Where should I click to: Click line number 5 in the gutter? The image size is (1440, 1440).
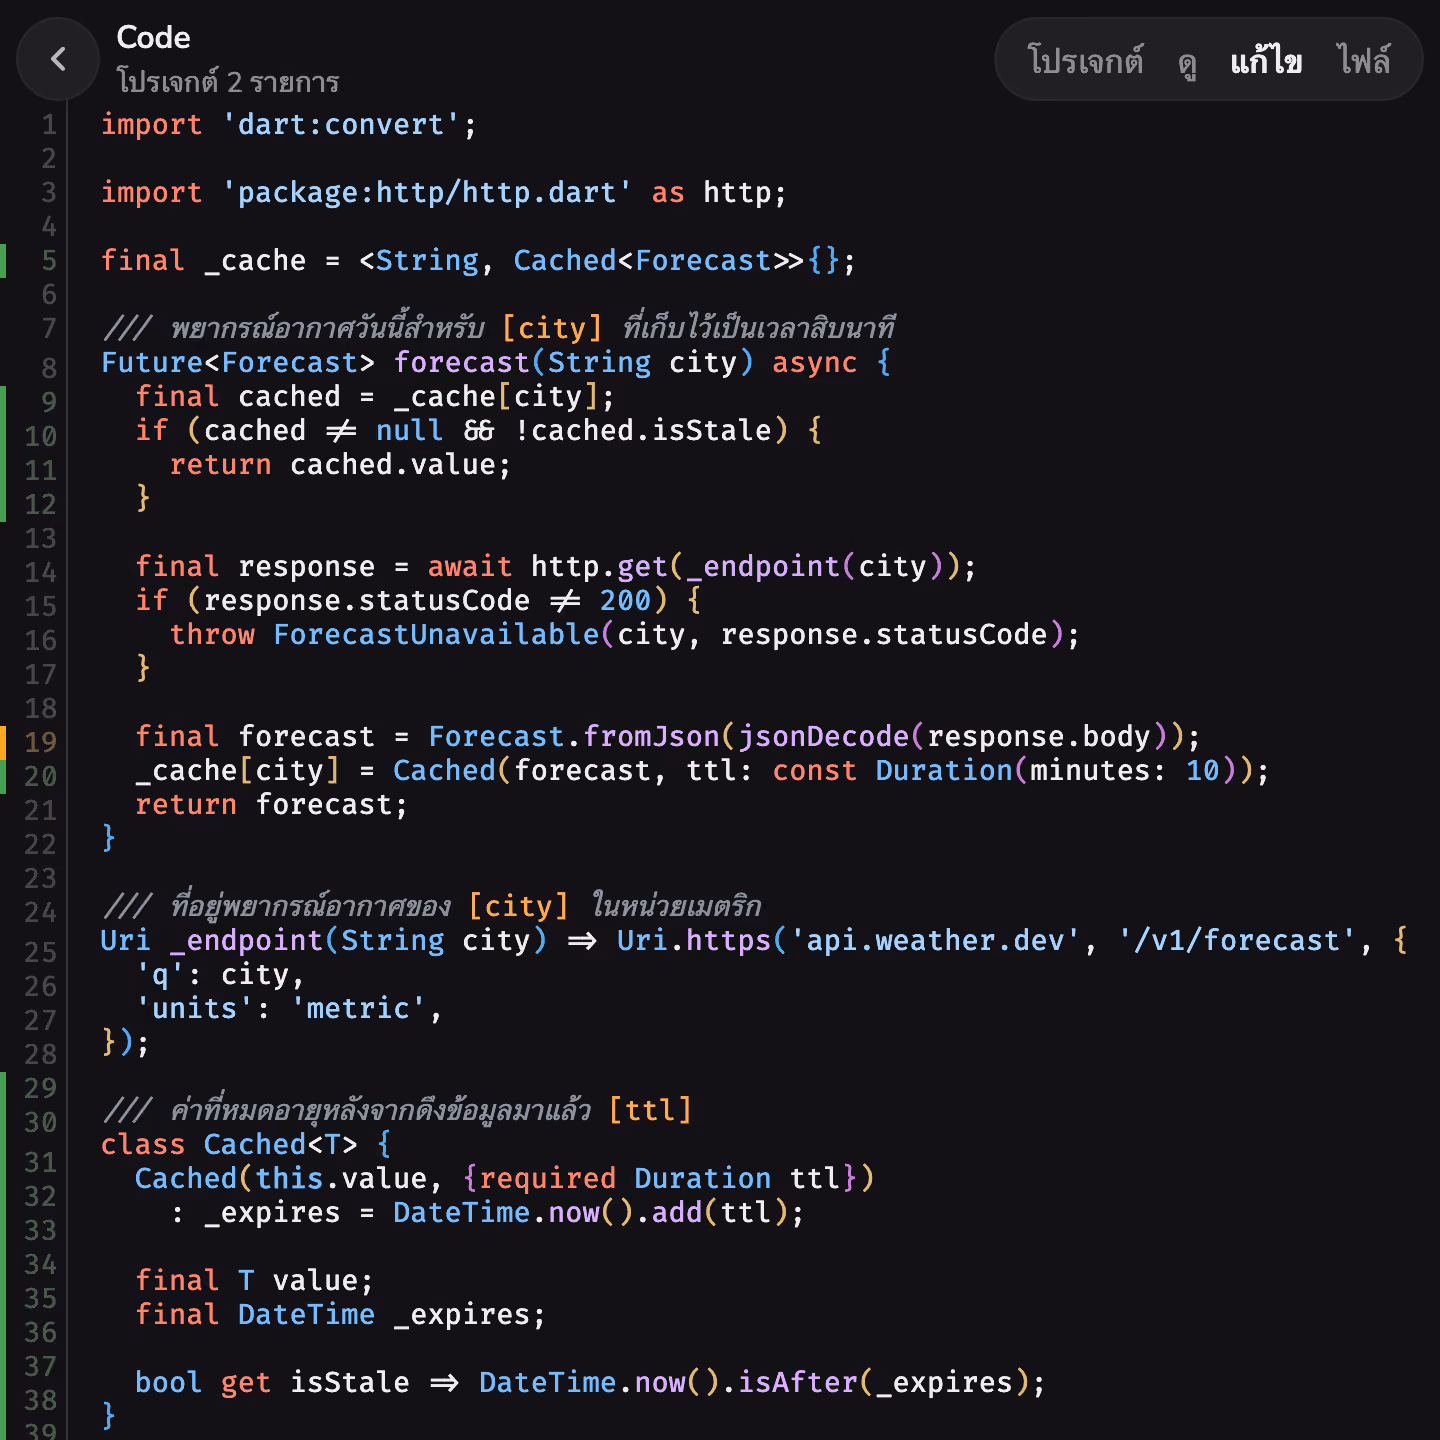[48, 261]
